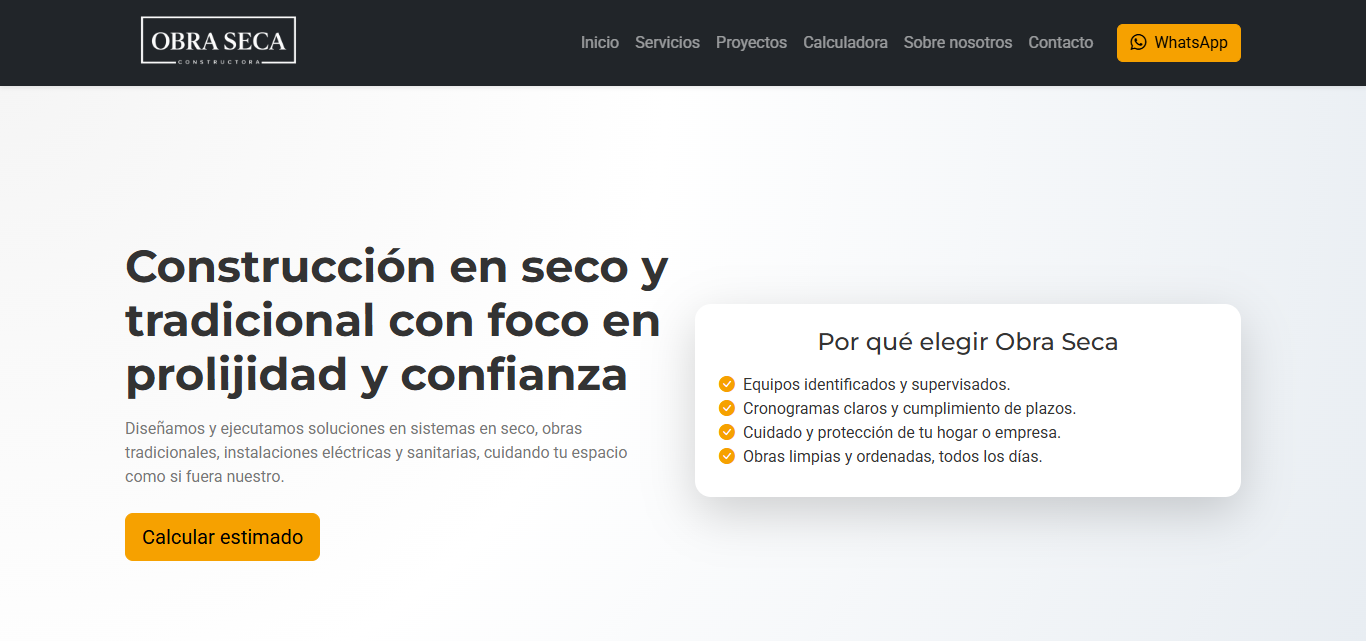Screen dimensions: 1366x641
Task: Click the checkmark beside 'Equipos identificados y supervisados'
Action: point(726,383)
